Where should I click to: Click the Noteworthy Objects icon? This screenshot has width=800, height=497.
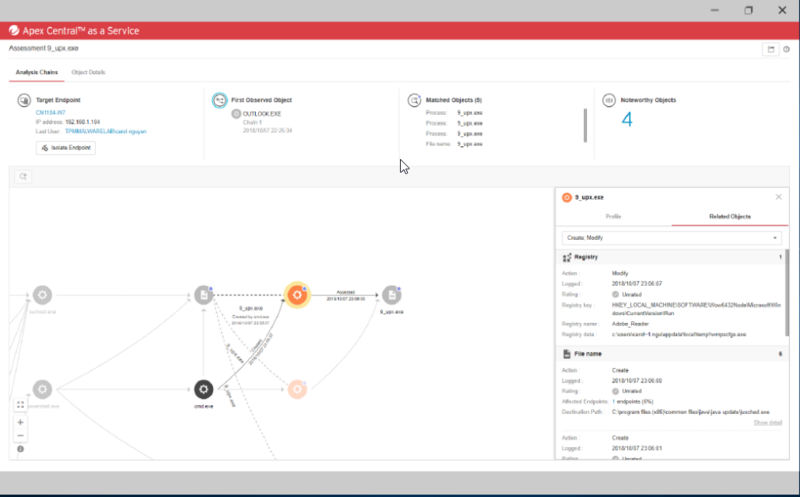click(x=609, y=100)
